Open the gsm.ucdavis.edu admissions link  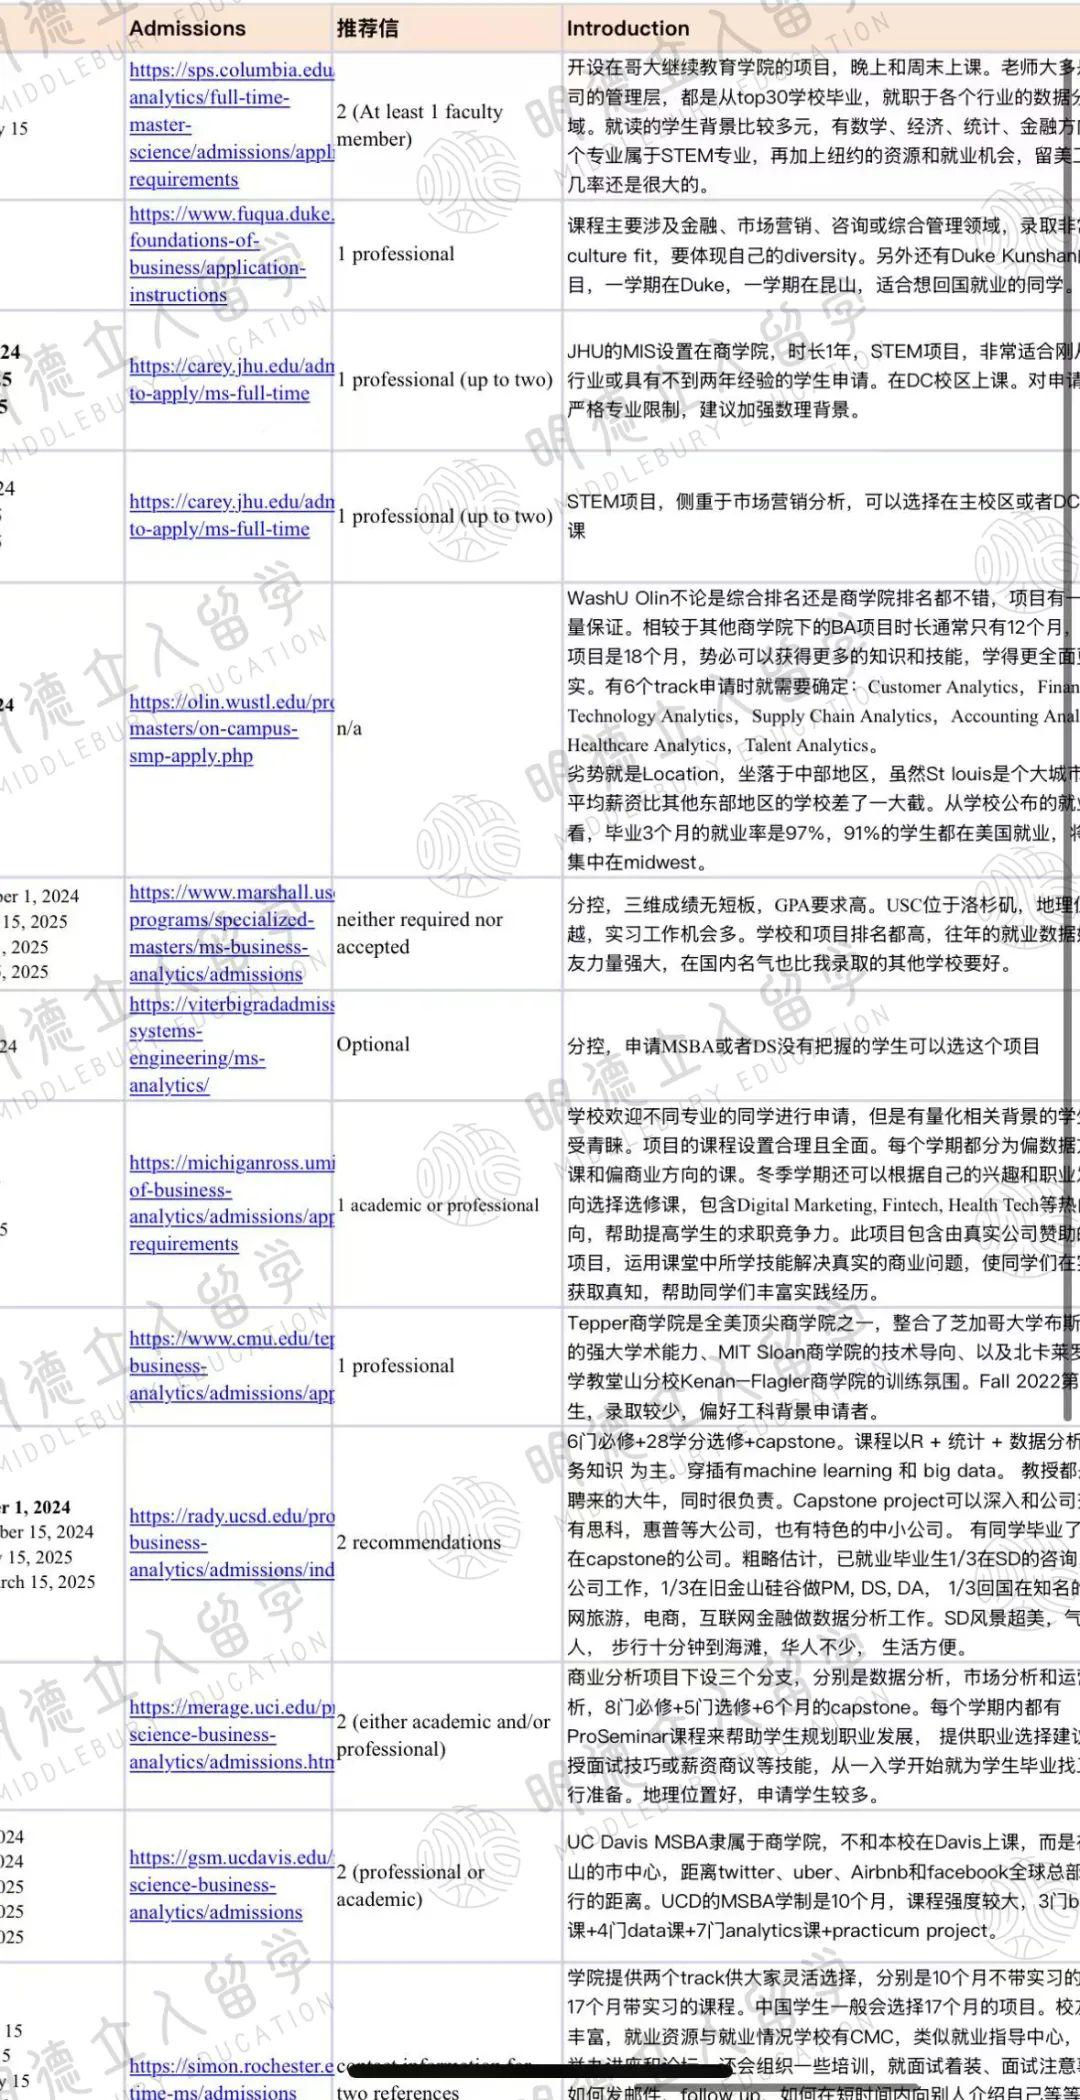pos(231,1884)
